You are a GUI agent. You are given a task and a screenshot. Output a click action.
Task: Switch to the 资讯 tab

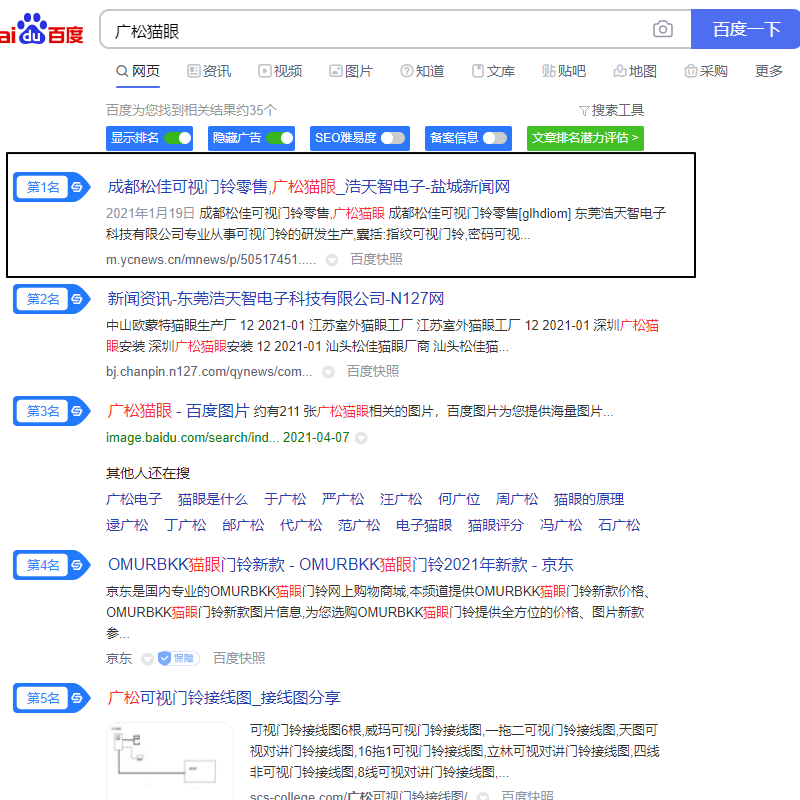[x=209, y=71]
